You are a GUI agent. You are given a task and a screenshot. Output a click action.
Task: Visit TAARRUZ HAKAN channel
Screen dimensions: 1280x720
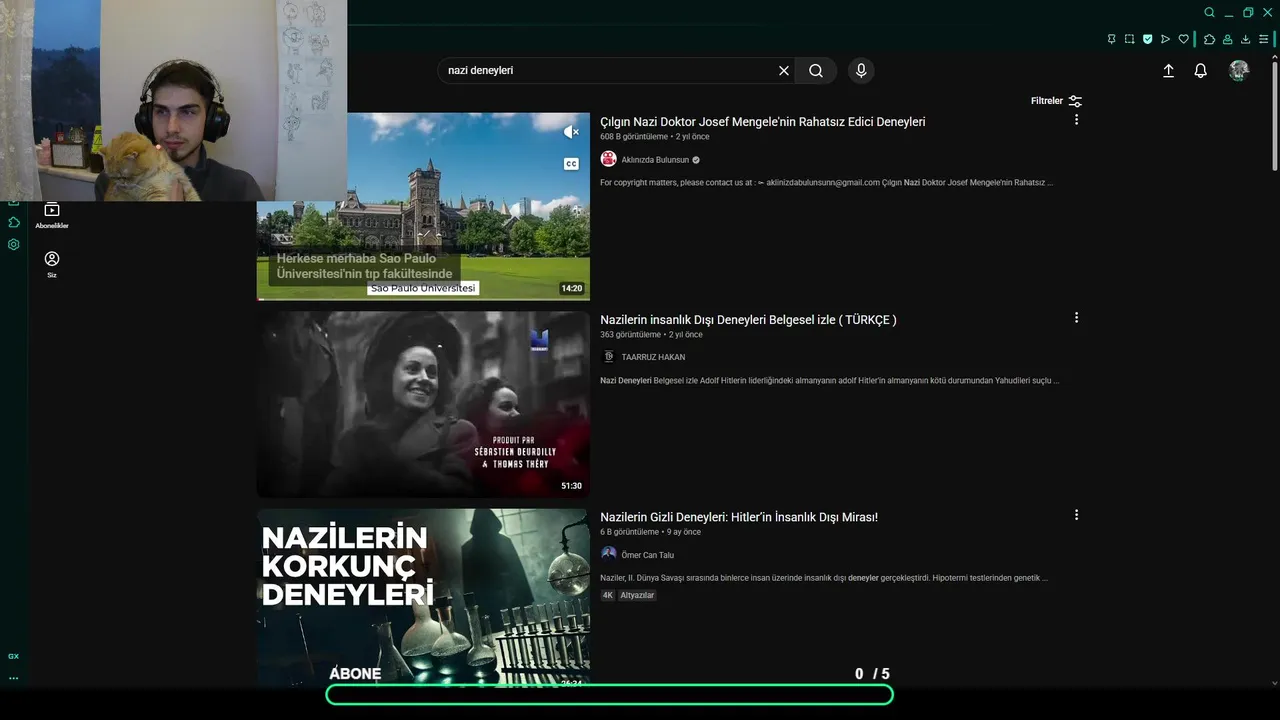pos(653,357)
